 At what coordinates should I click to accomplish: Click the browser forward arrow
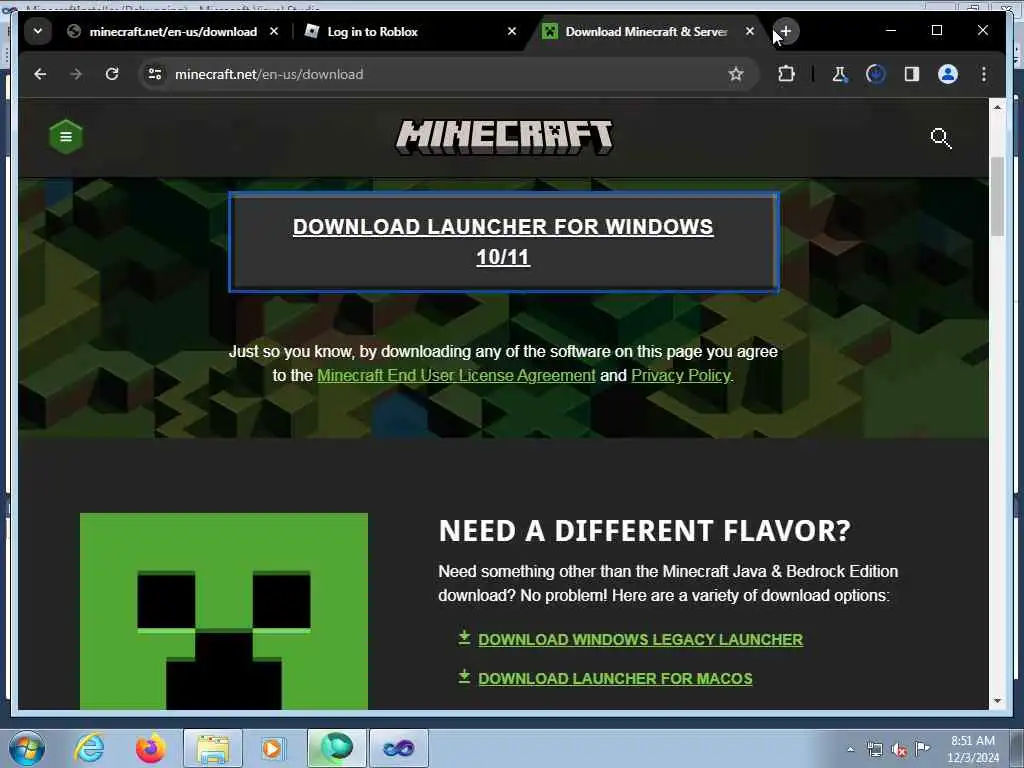(76, 74)
